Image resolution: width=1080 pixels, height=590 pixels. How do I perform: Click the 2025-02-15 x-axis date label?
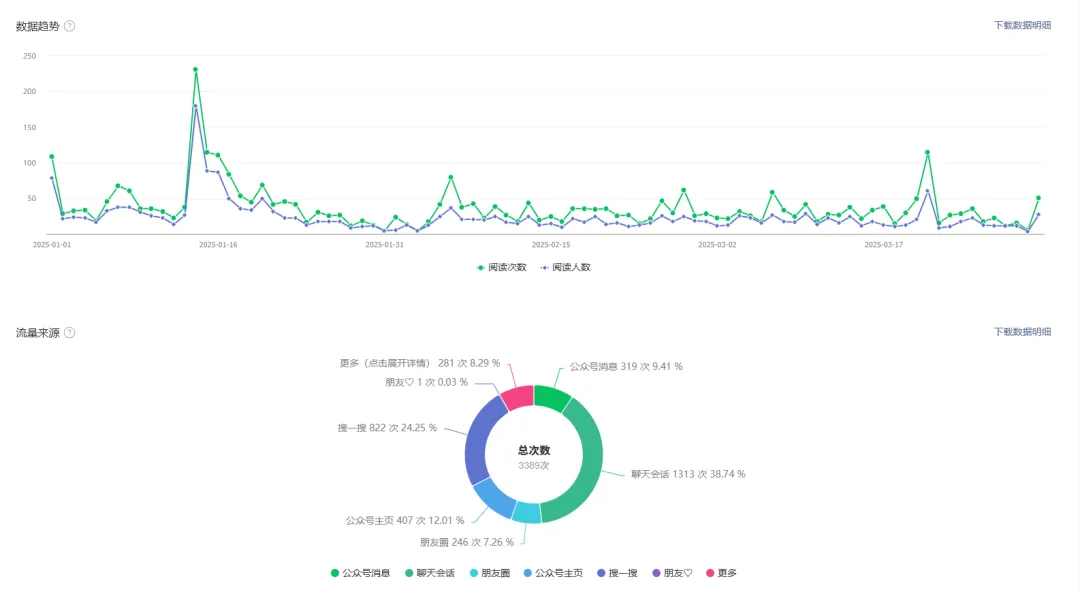coord(551,244)
